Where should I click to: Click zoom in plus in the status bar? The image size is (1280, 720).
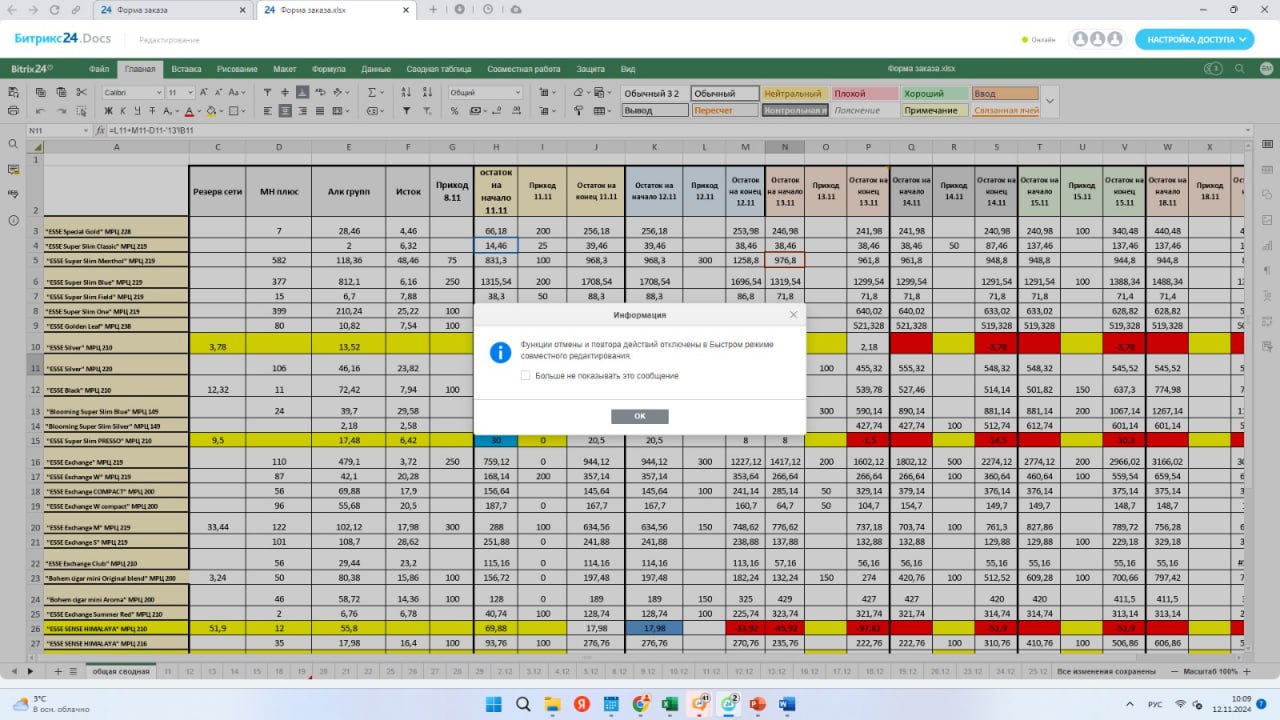tap(1245, 671)
